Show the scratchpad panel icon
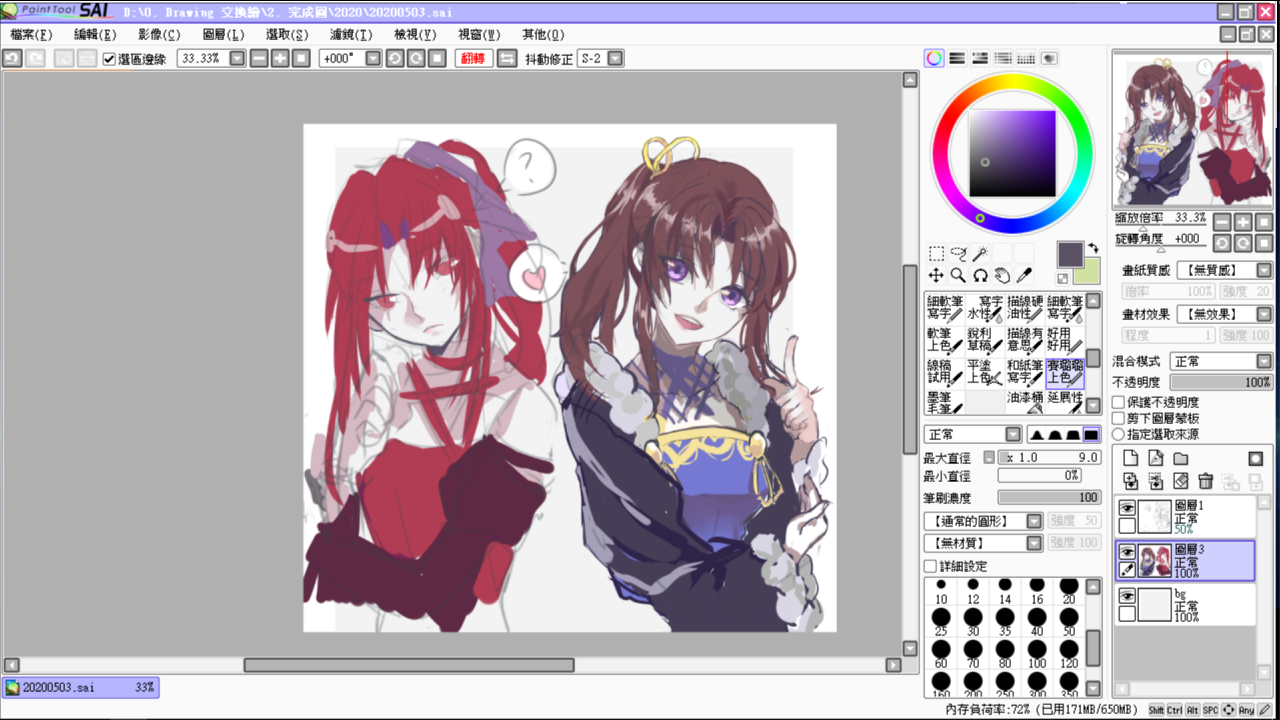The width and height of the screenshot is (1280, 720). tap(1049, 58)
